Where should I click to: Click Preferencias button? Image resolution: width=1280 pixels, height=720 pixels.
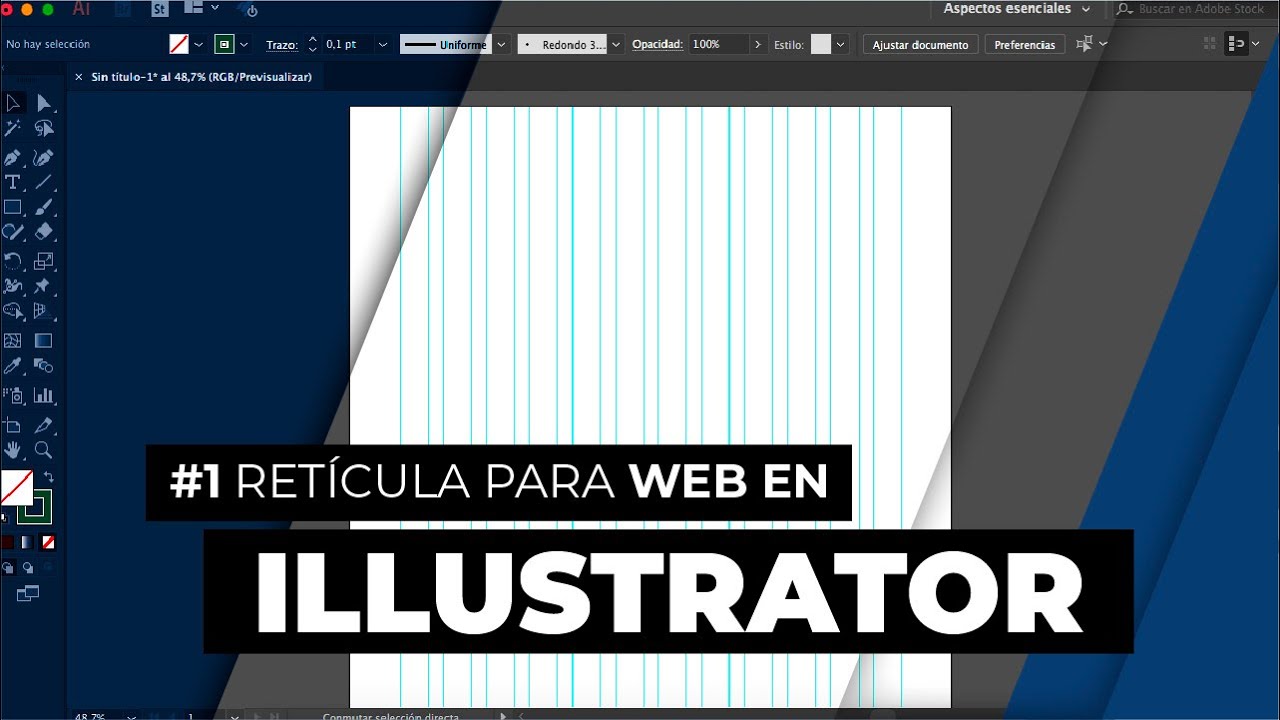pyautogui.click(x=1025, y=45)
